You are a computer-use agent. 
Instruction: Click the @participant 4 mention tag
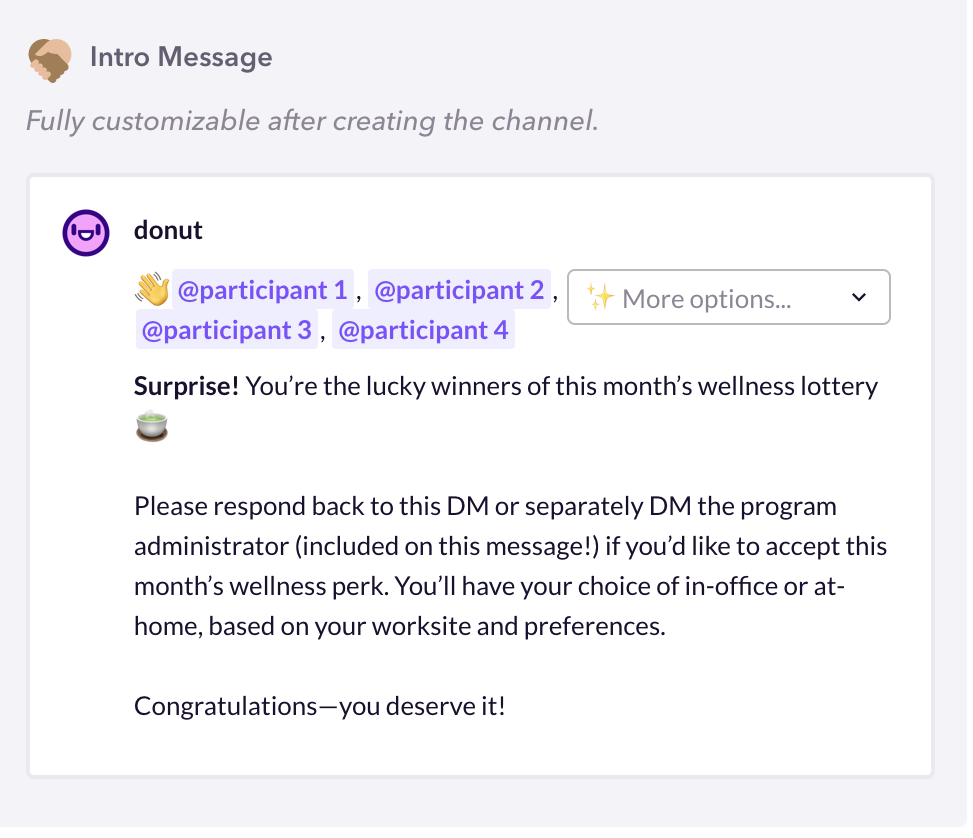(x=423, y=330)
